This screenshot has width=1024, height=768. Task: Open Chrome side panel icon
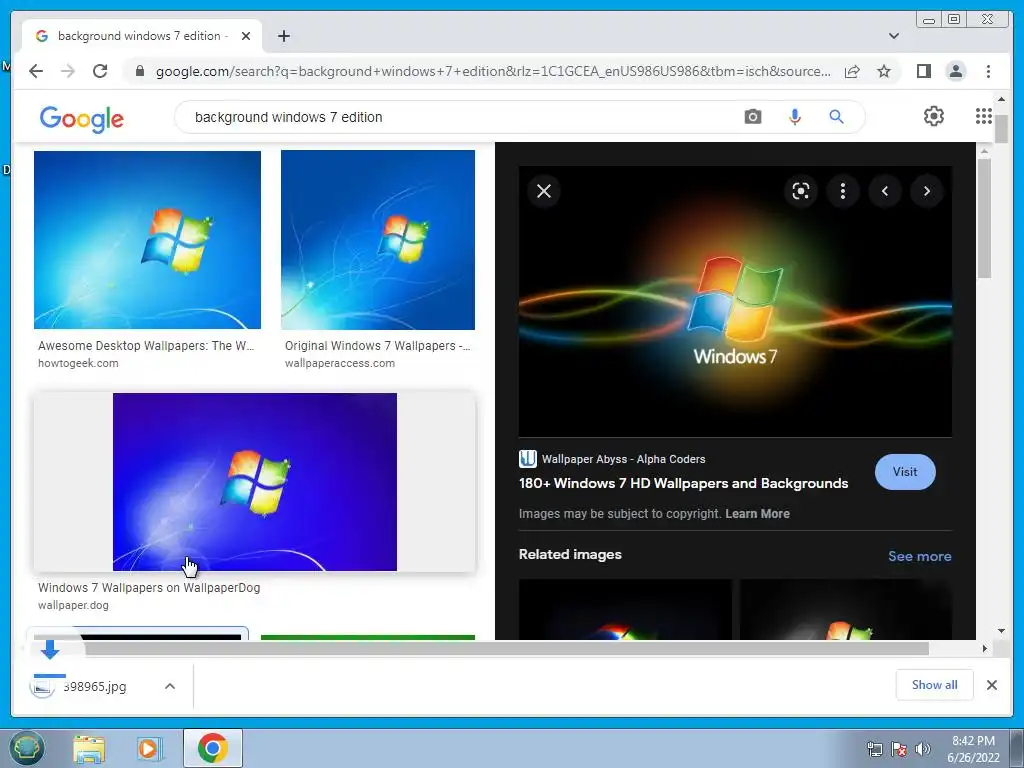tap(923, 71)
